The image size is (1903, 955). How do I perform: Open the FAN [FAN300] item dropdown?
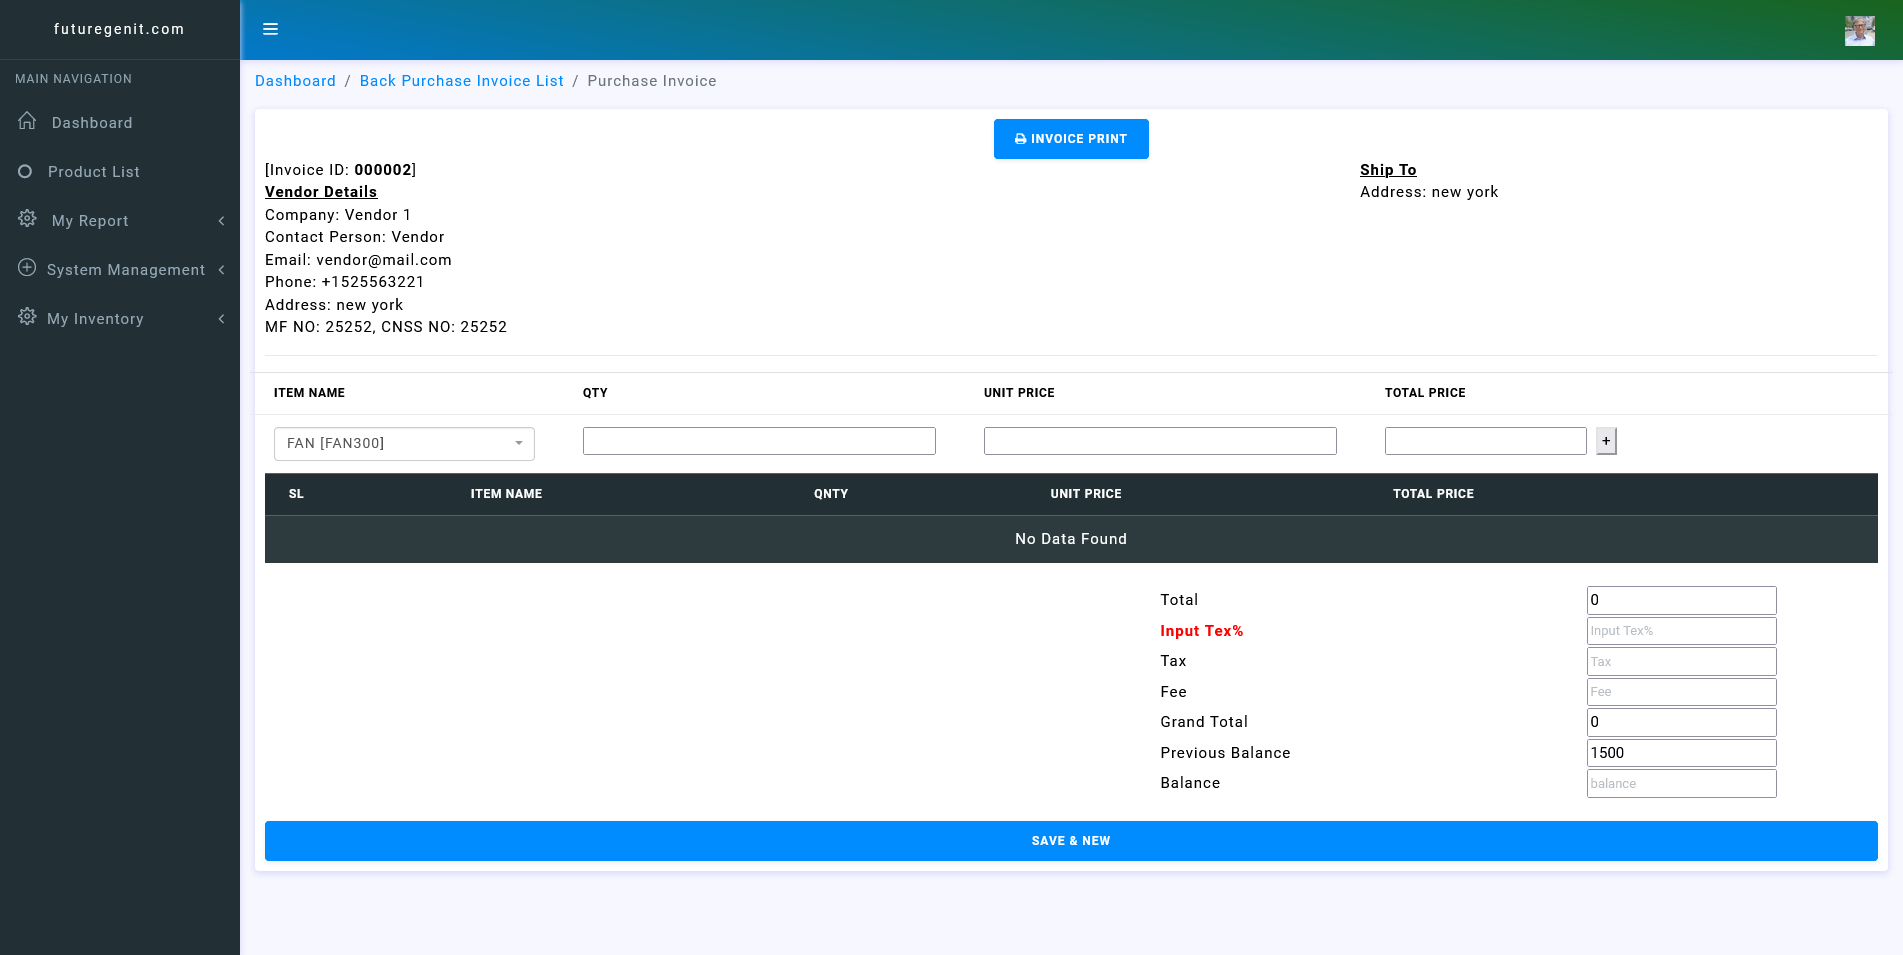[x=404, y=443]
